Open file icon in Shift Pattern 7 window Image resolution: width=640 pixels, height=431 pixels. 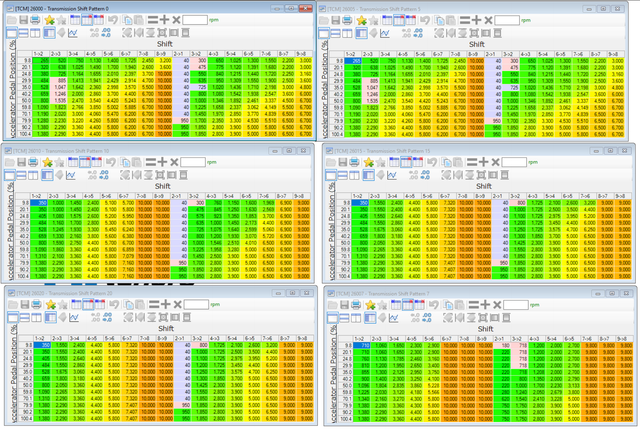pos(332,304)
